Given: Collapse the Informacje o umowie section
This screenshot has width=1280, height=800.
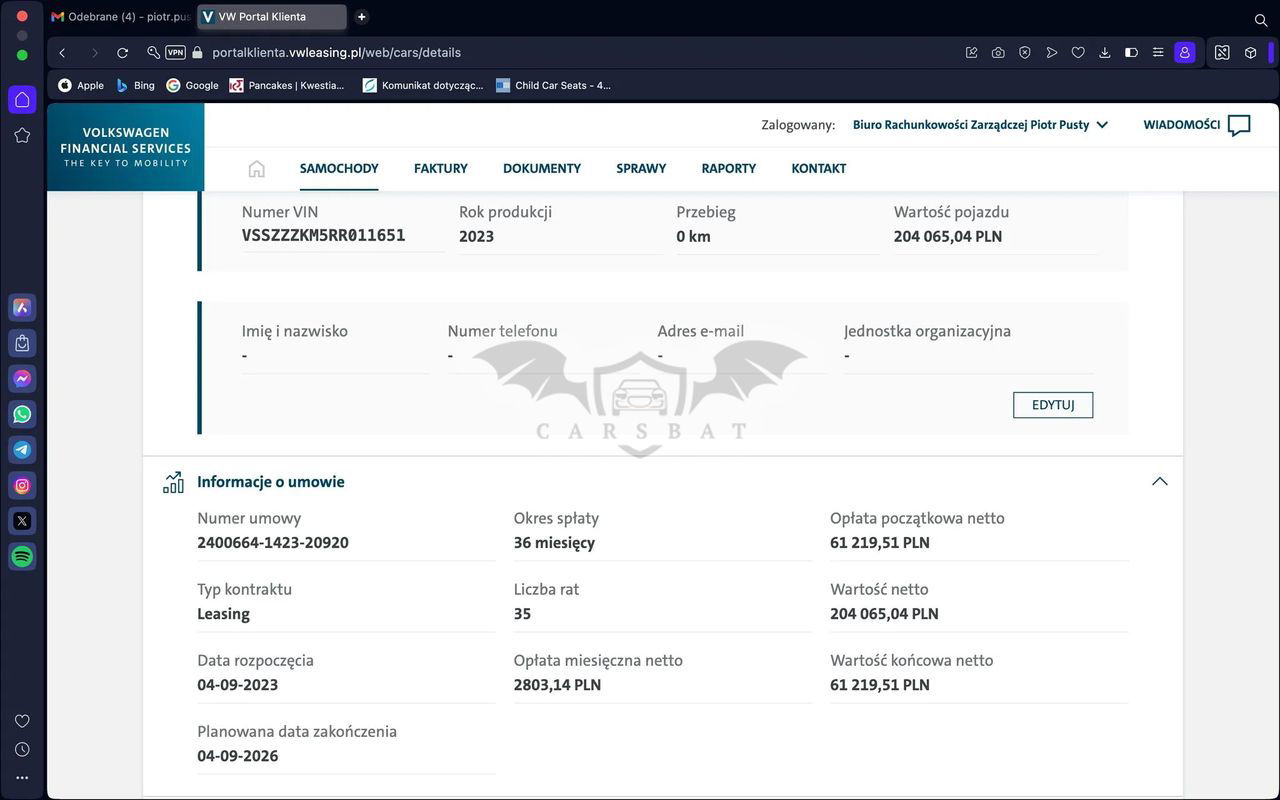Looking at the screenshot, I should [x=1159, y=482].
